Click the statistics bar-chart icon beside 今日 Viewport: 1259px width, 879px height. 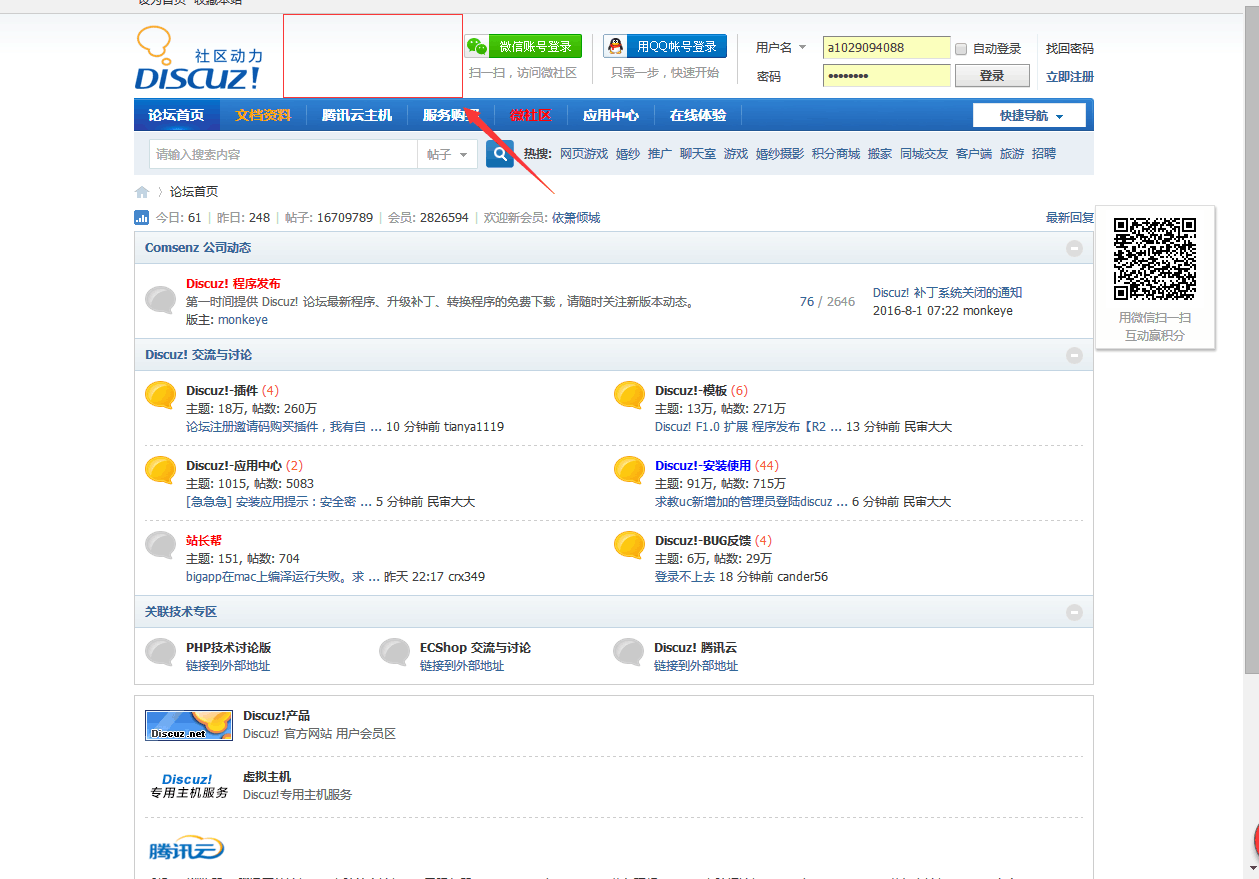pos(142,218)
